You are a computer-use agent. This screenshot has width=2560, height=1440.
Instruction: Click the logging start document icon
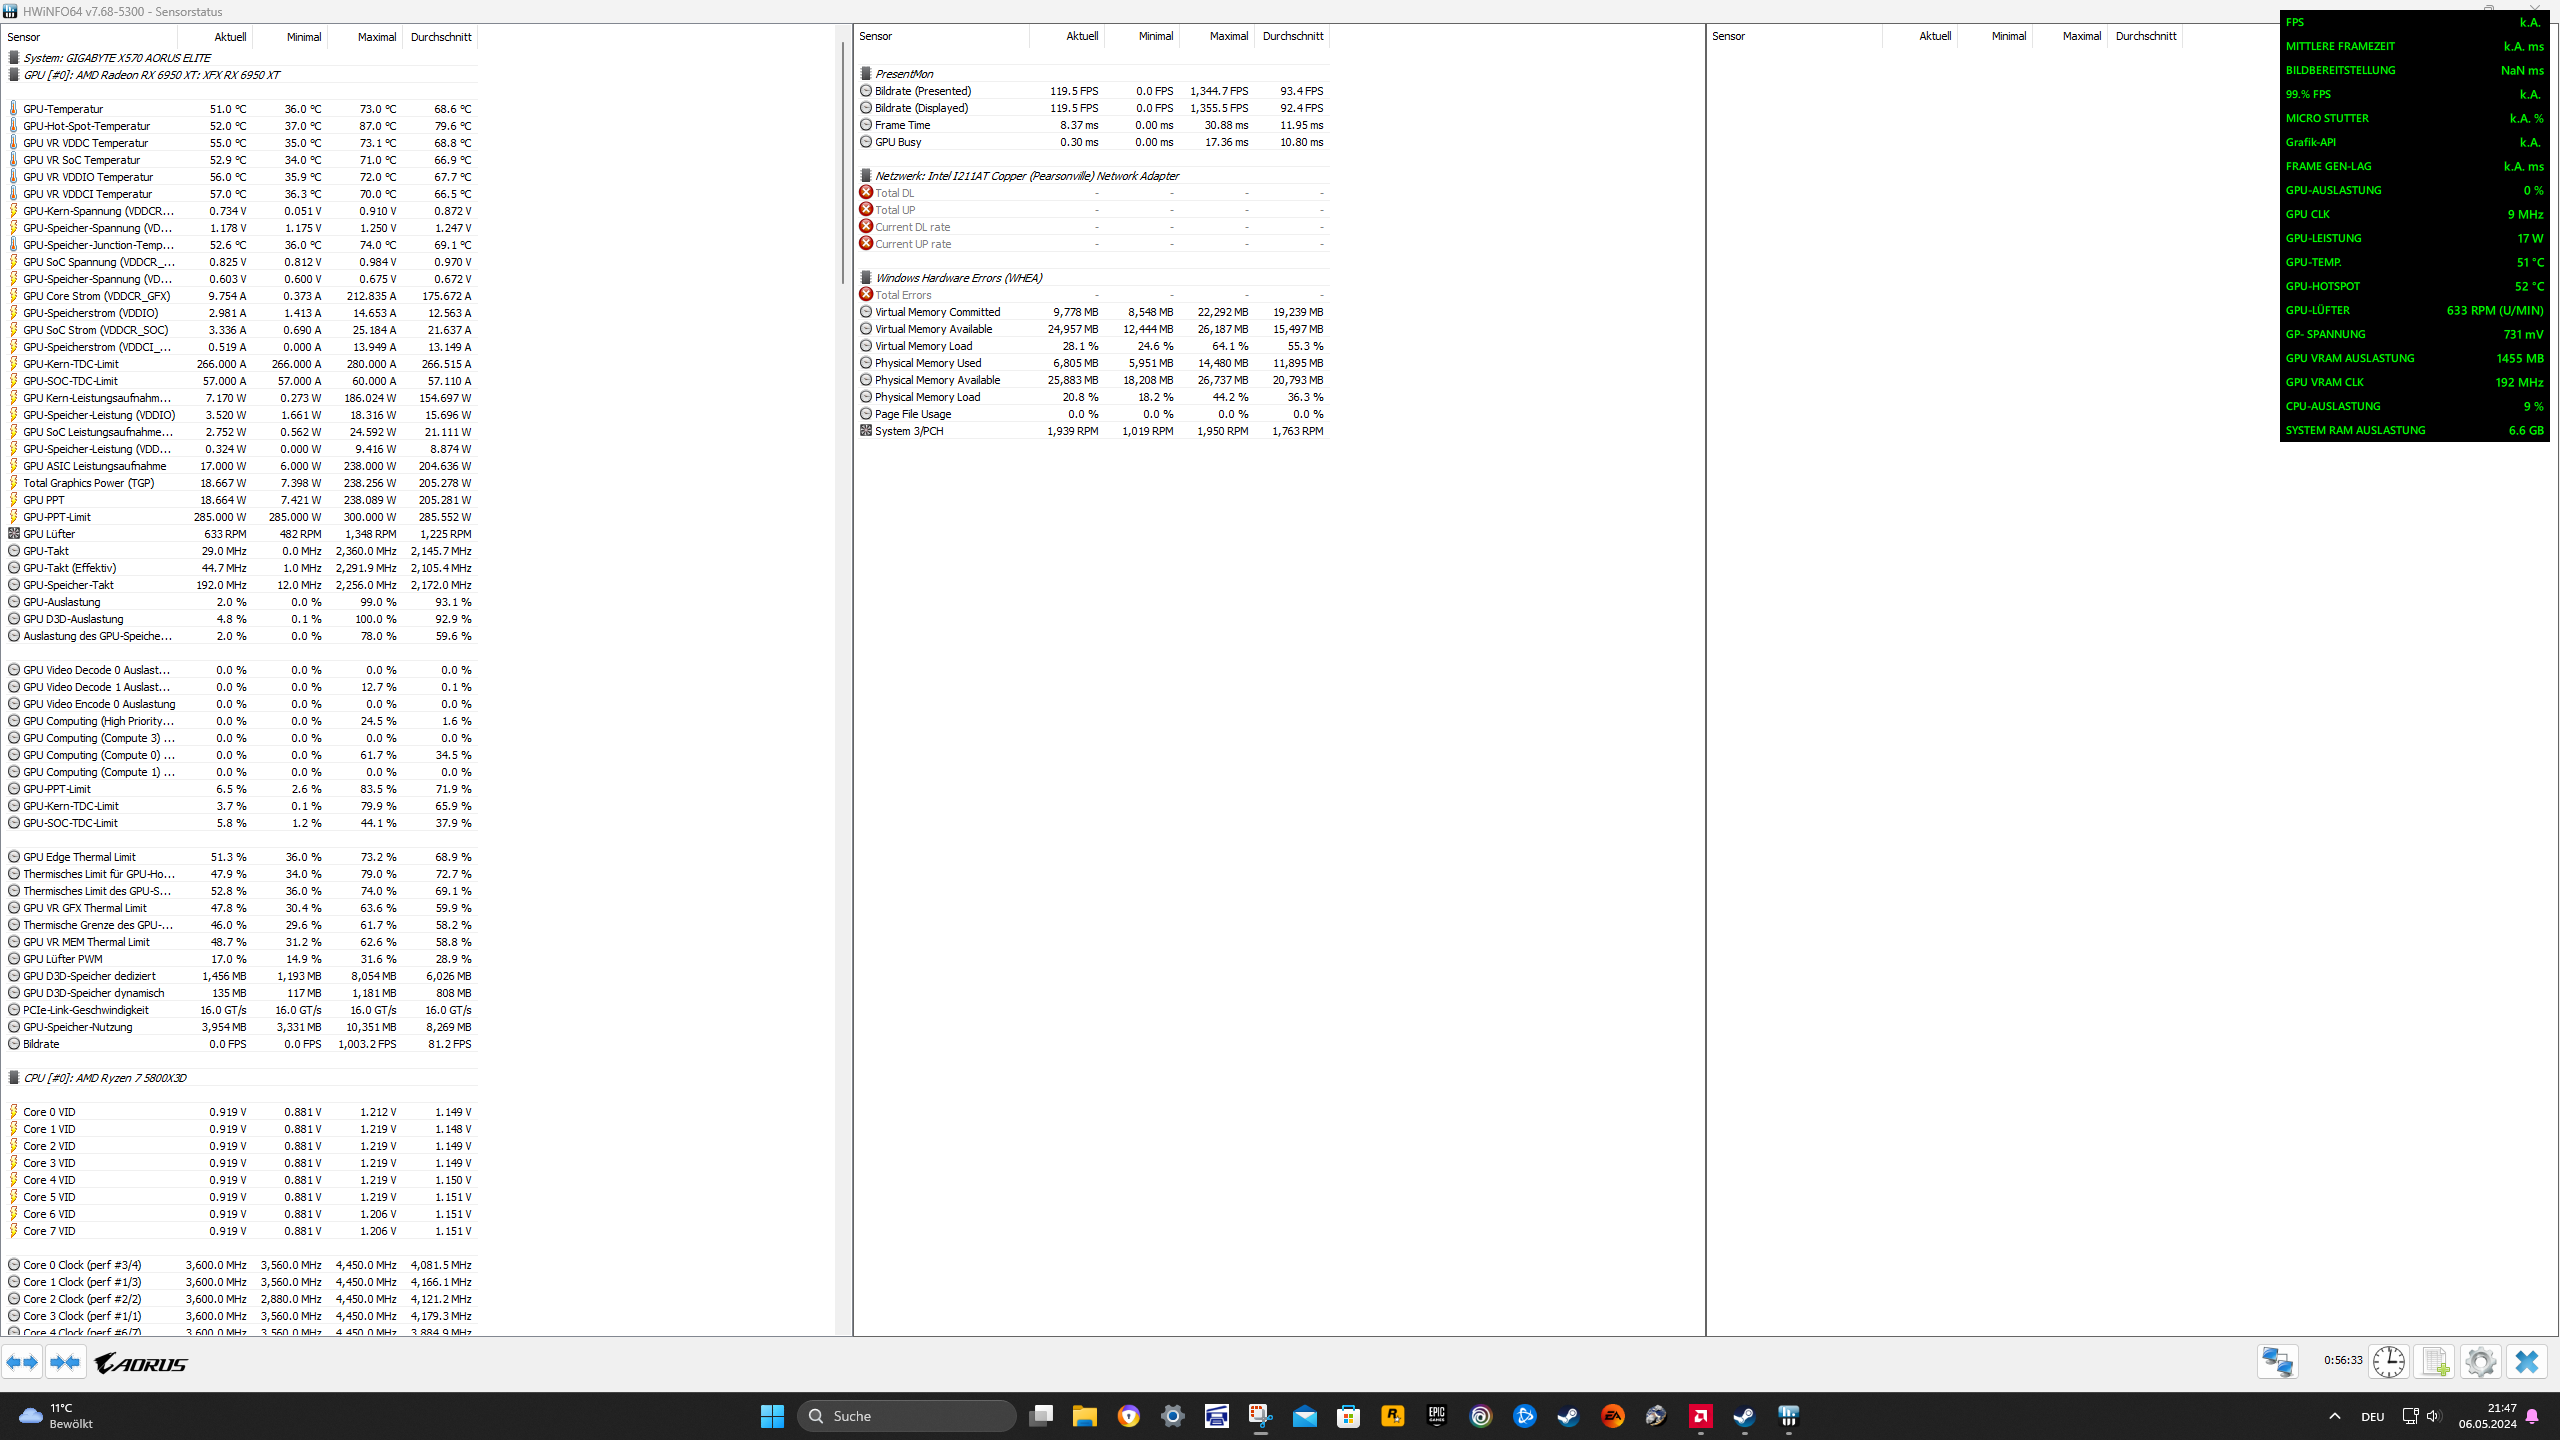[x=2434, y=1361]
